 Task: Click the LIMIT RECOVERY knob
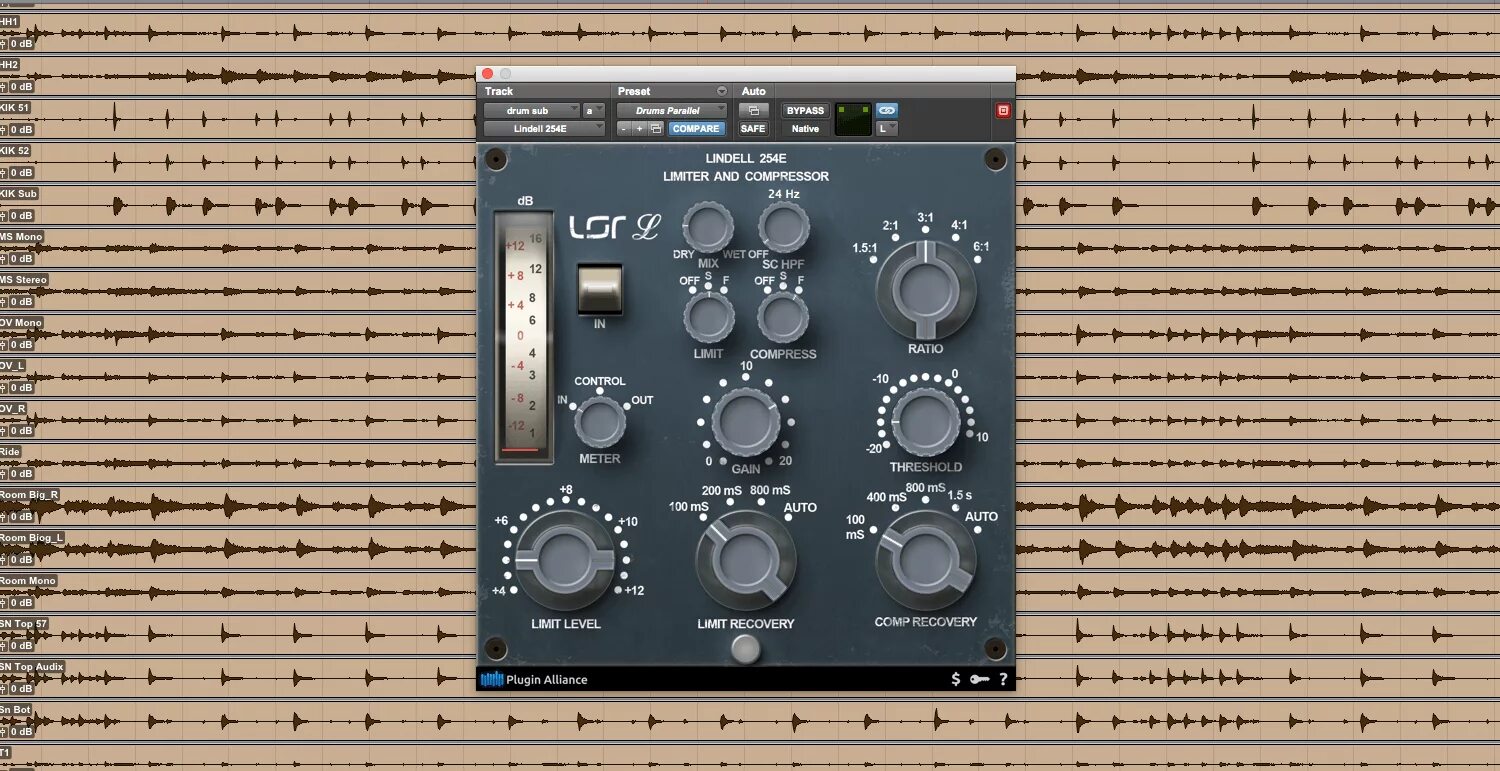pos(746,560)
